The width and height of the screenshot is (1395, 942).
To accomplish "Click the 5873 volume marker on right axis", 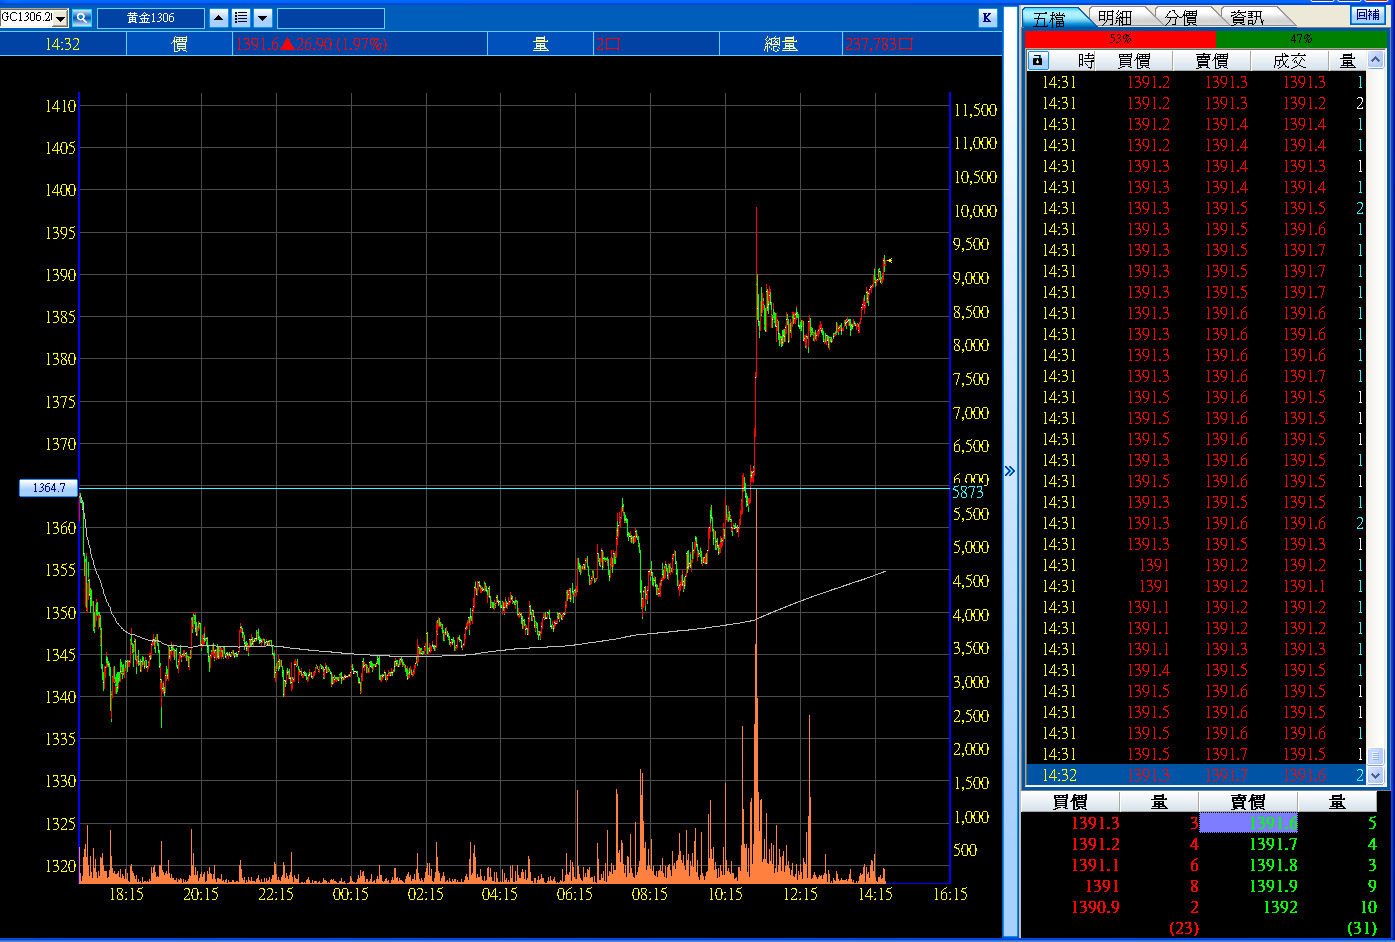I will click(x=969, y=492).
